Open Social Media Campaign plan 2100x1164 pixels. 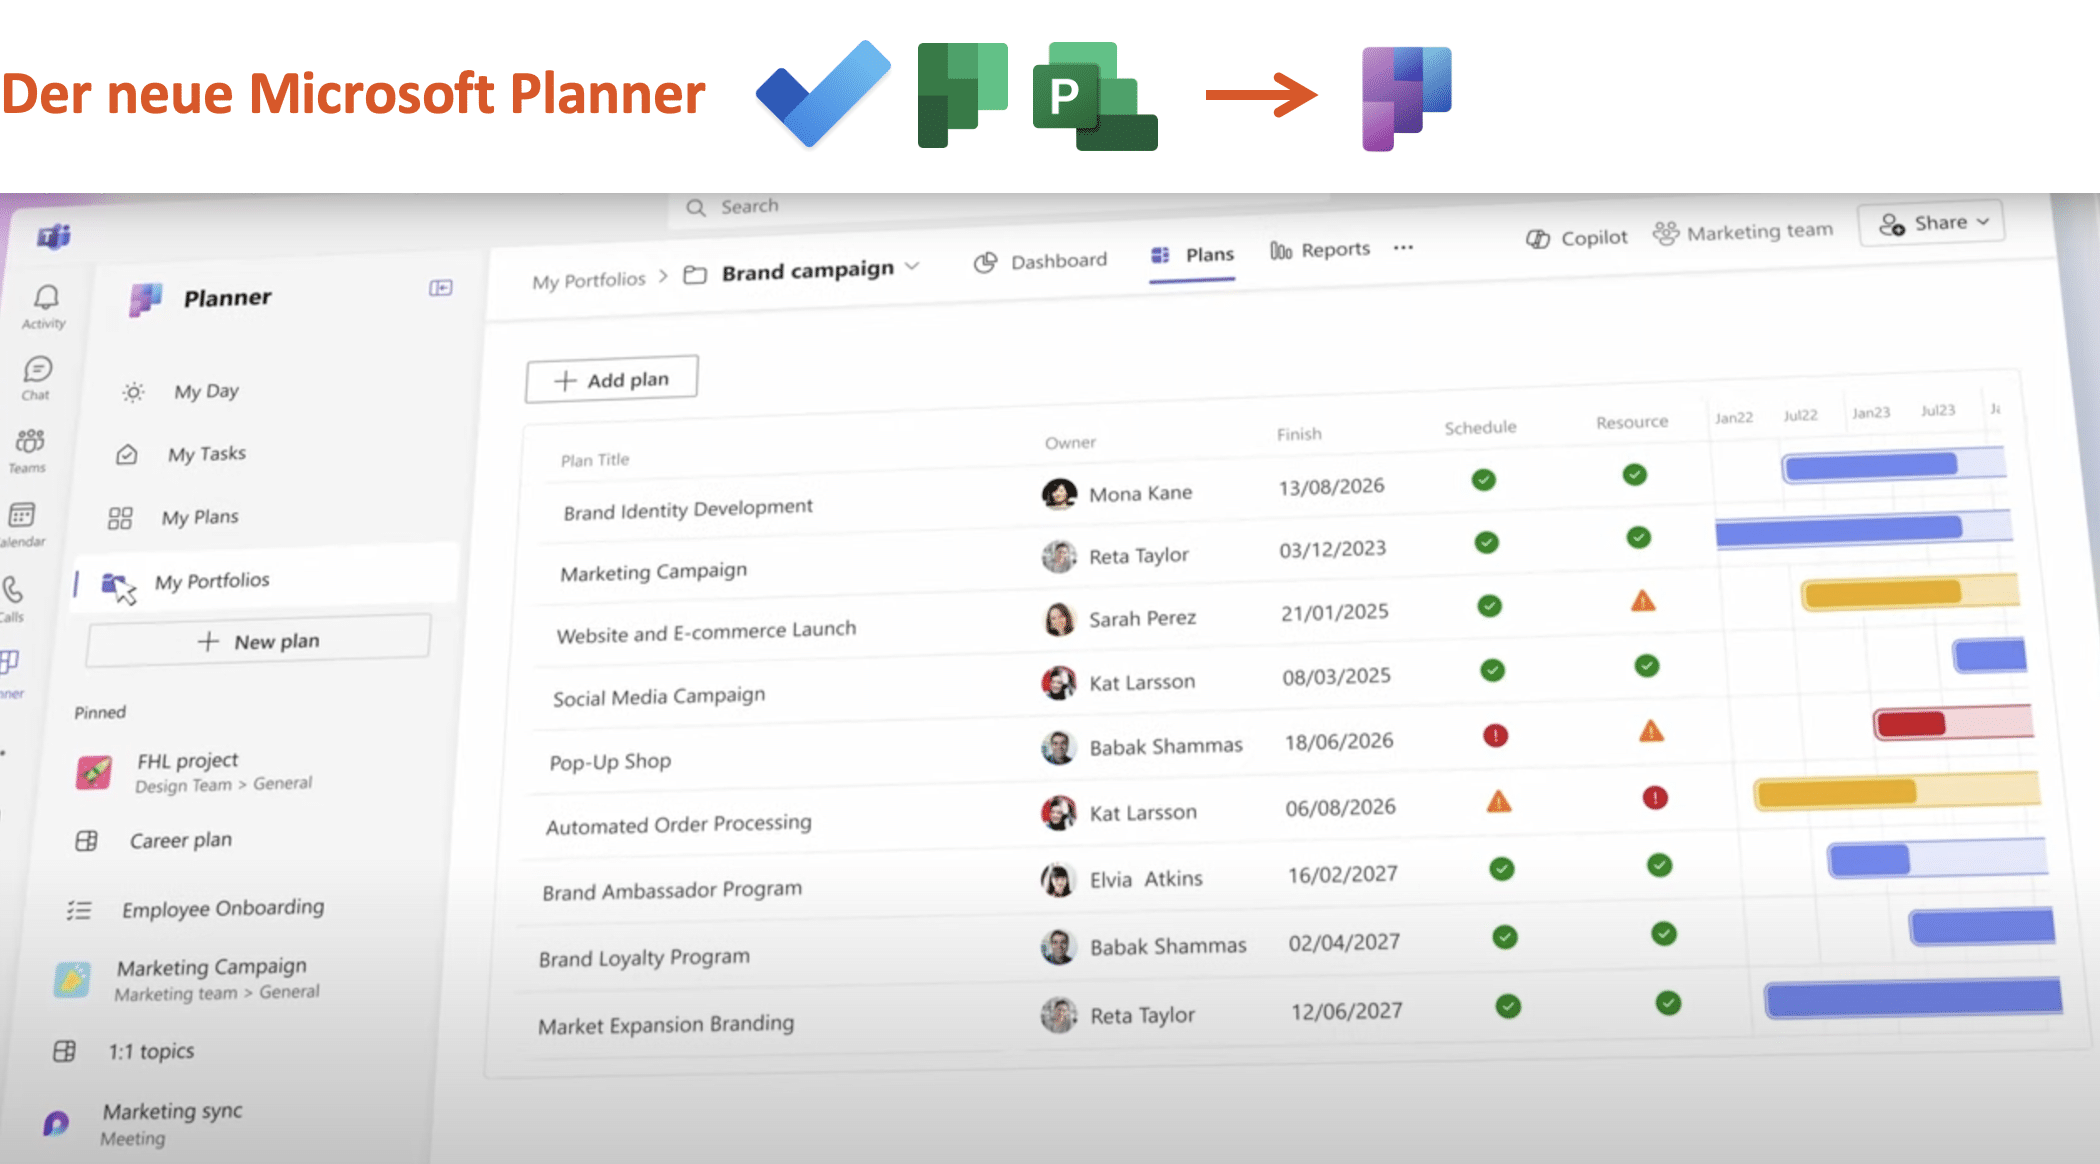tap(659, 696)
